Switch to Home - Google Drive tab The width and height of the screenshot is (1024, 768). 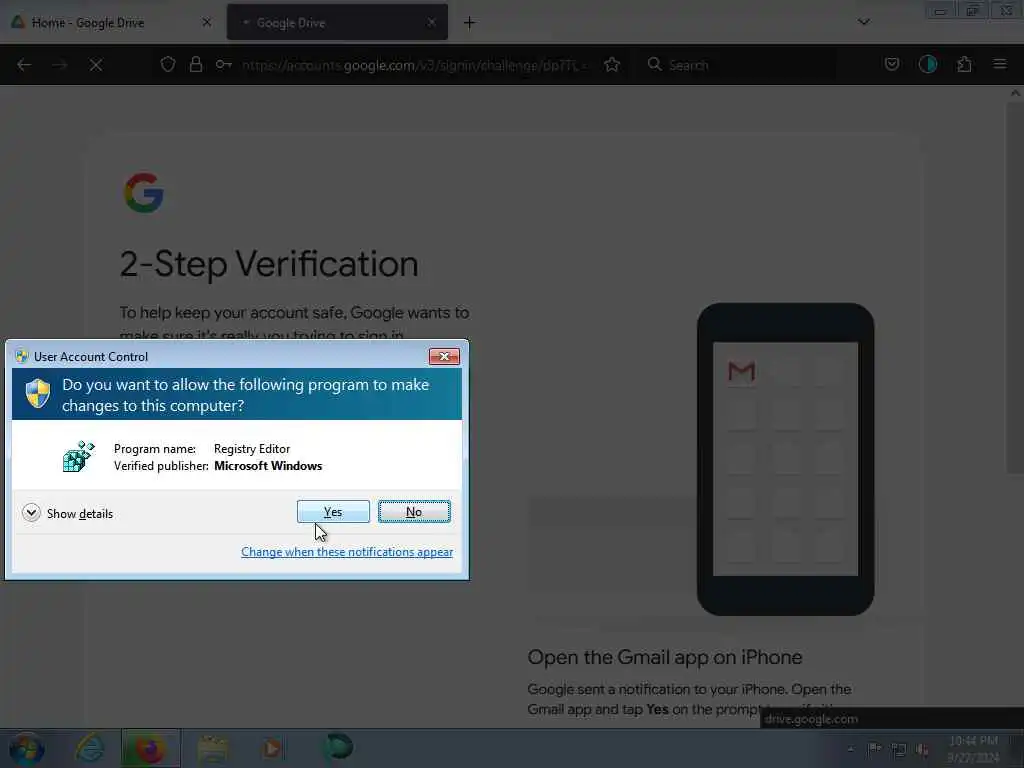point(111,22)
